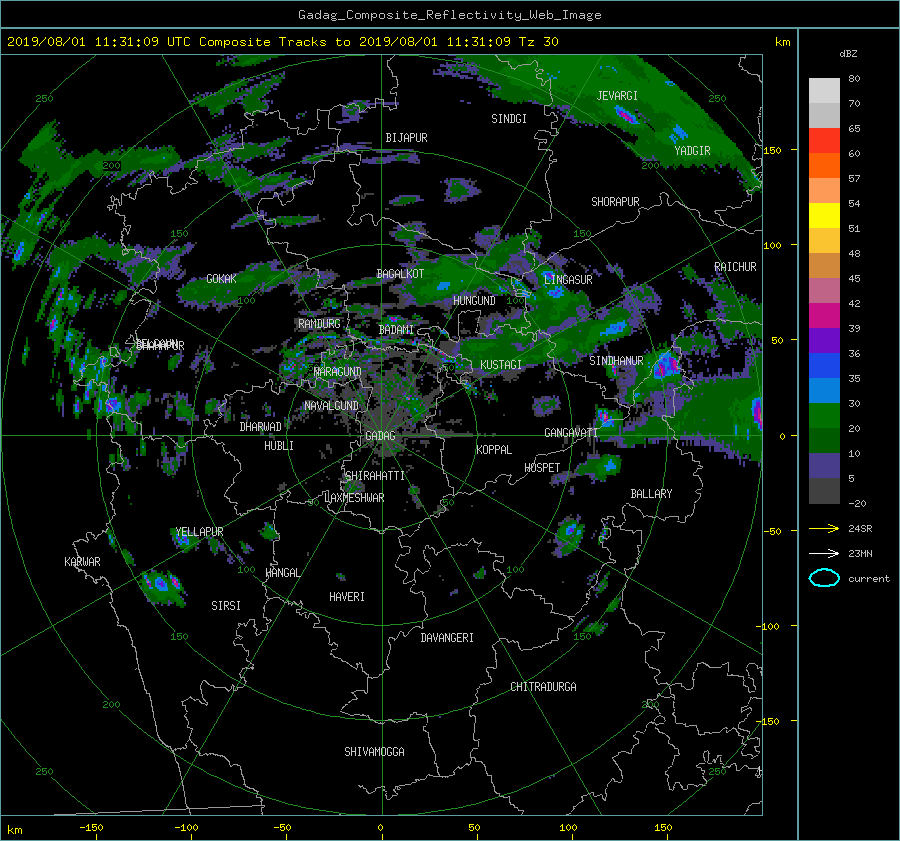The image size is (900, 841).
Task: Click the HOSPET city label
Action: [x=542, y=468]
